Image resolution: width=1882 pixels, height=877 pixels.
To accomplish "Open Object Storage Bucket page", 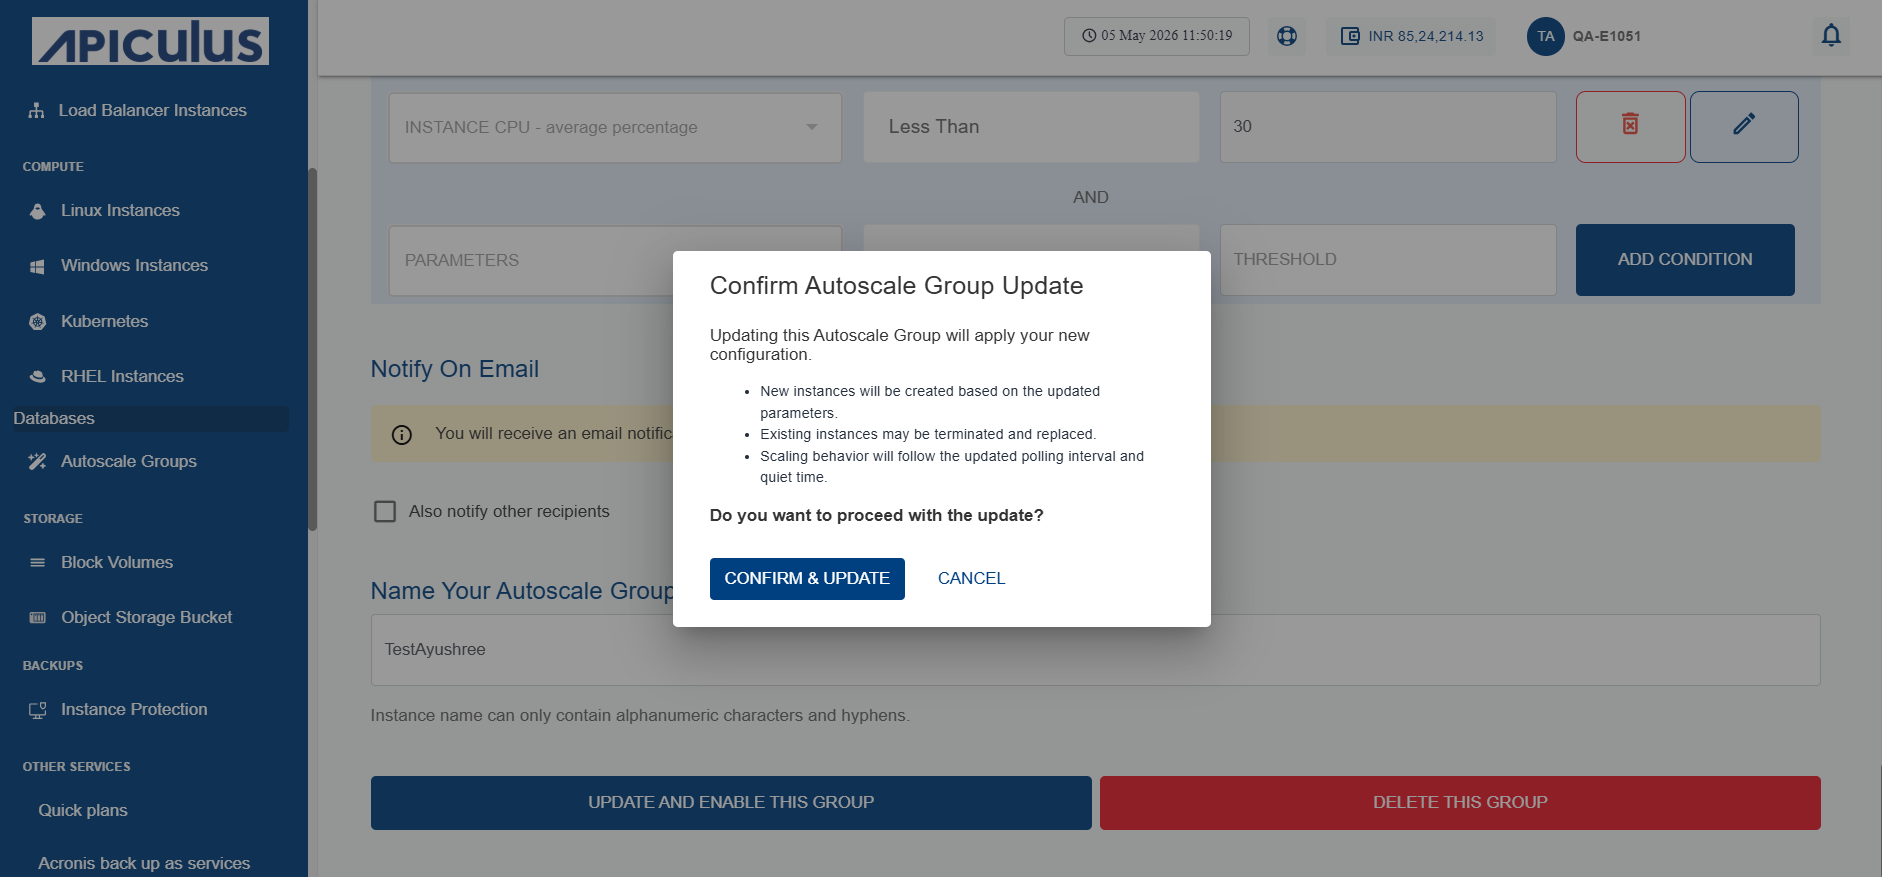I will coord(146,618).
